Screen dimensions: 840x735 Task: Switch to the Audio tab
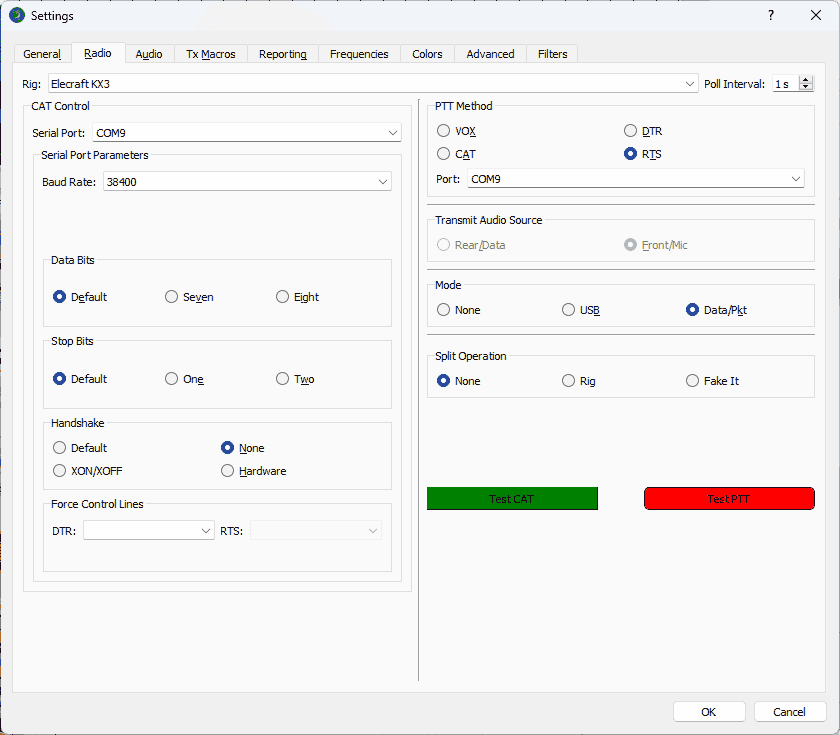[x=149, y=54]
